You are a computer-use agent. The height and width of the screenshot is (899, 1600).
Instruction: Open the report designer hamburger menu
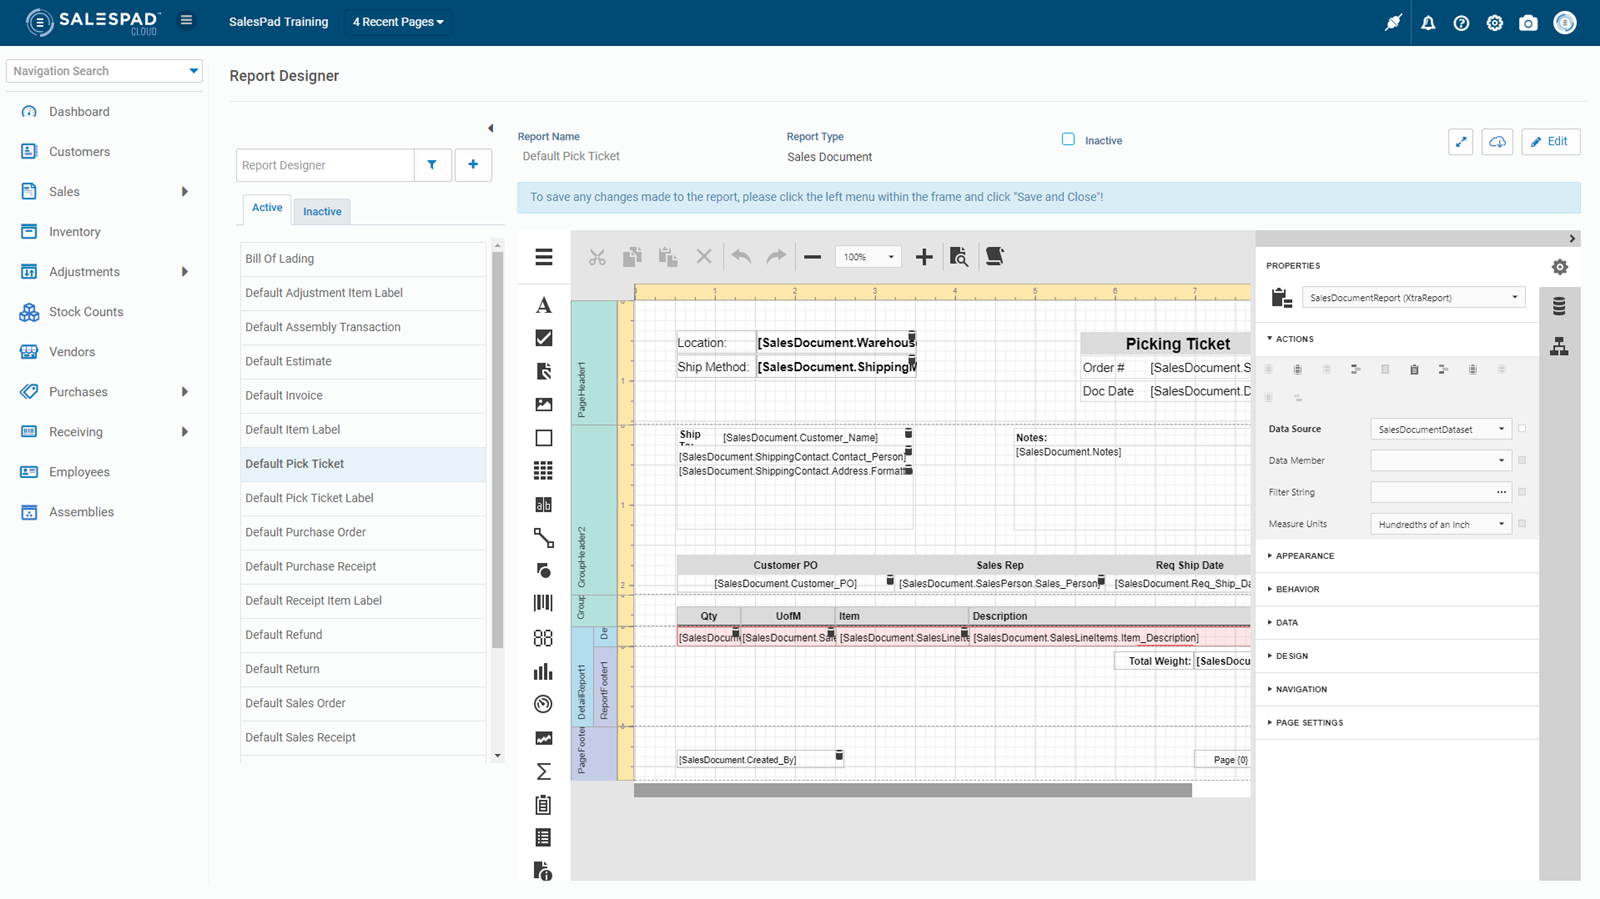click(x=543, y=257)
